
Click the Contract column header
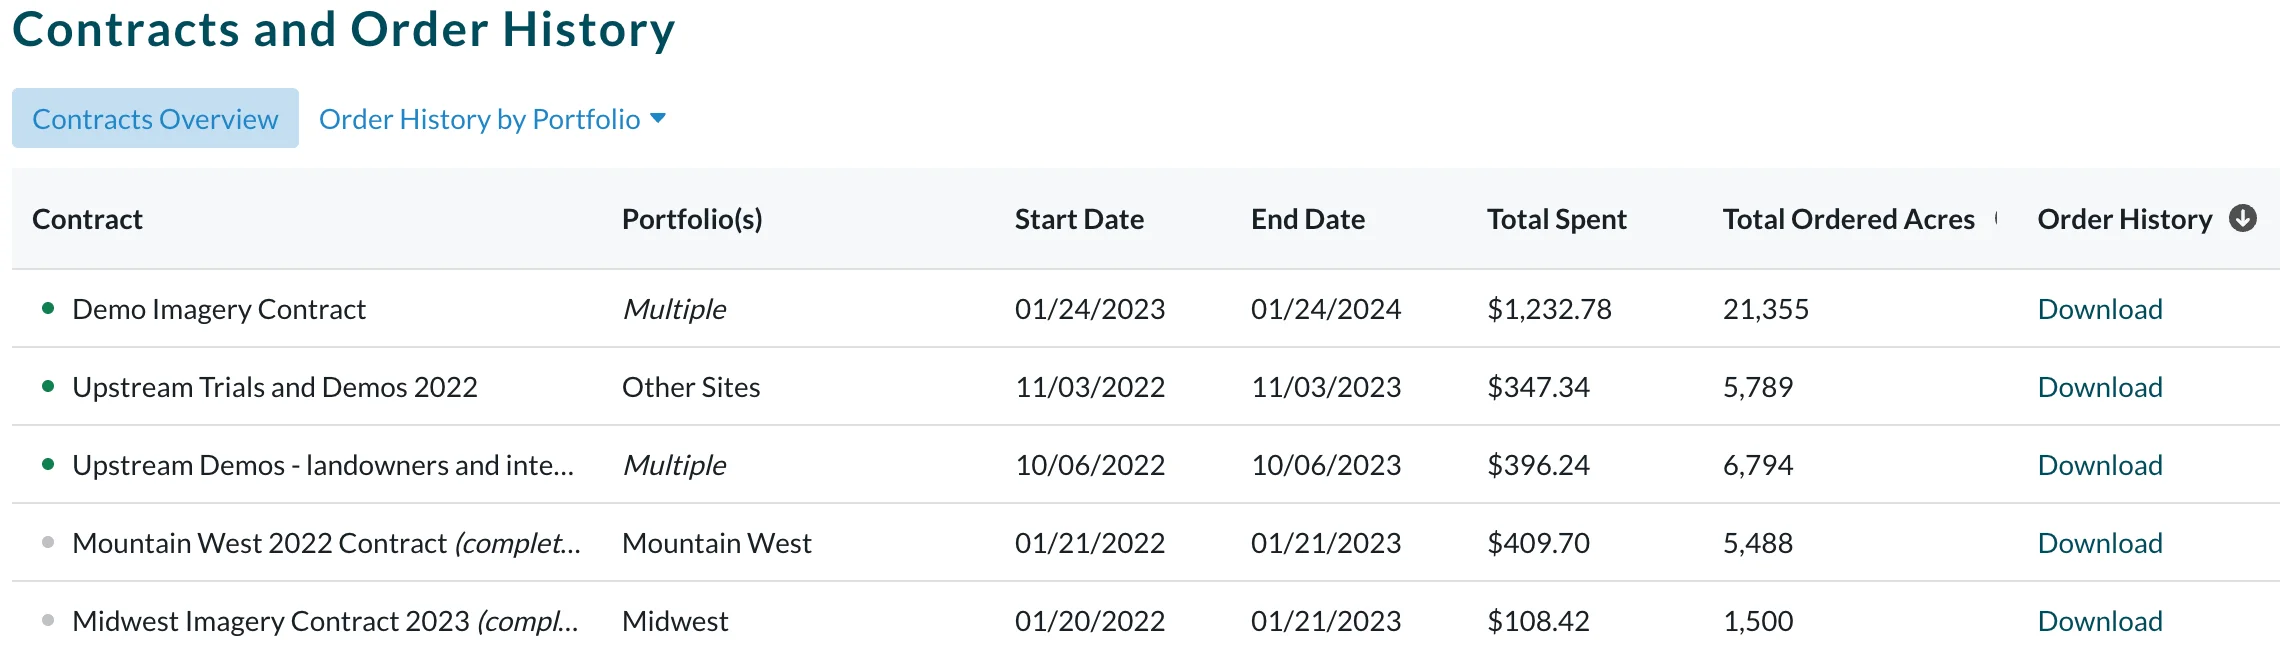click(x=87, y=219)
